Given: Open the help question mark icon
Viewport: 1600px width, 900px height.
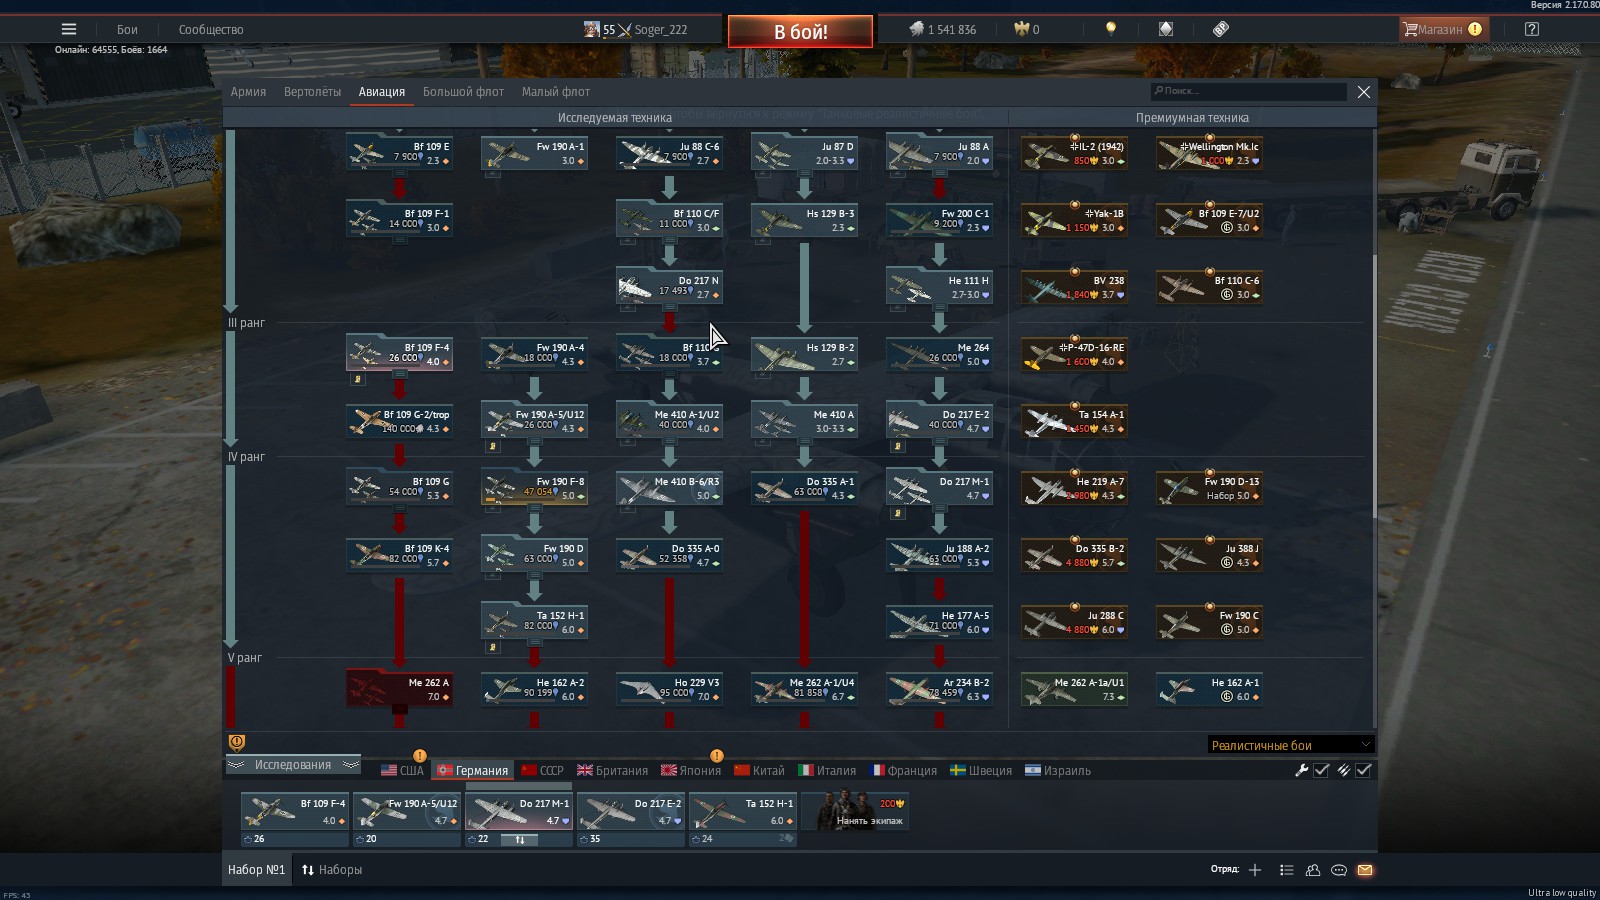Looking at the screenshot, I should [x=1531, y=29].
